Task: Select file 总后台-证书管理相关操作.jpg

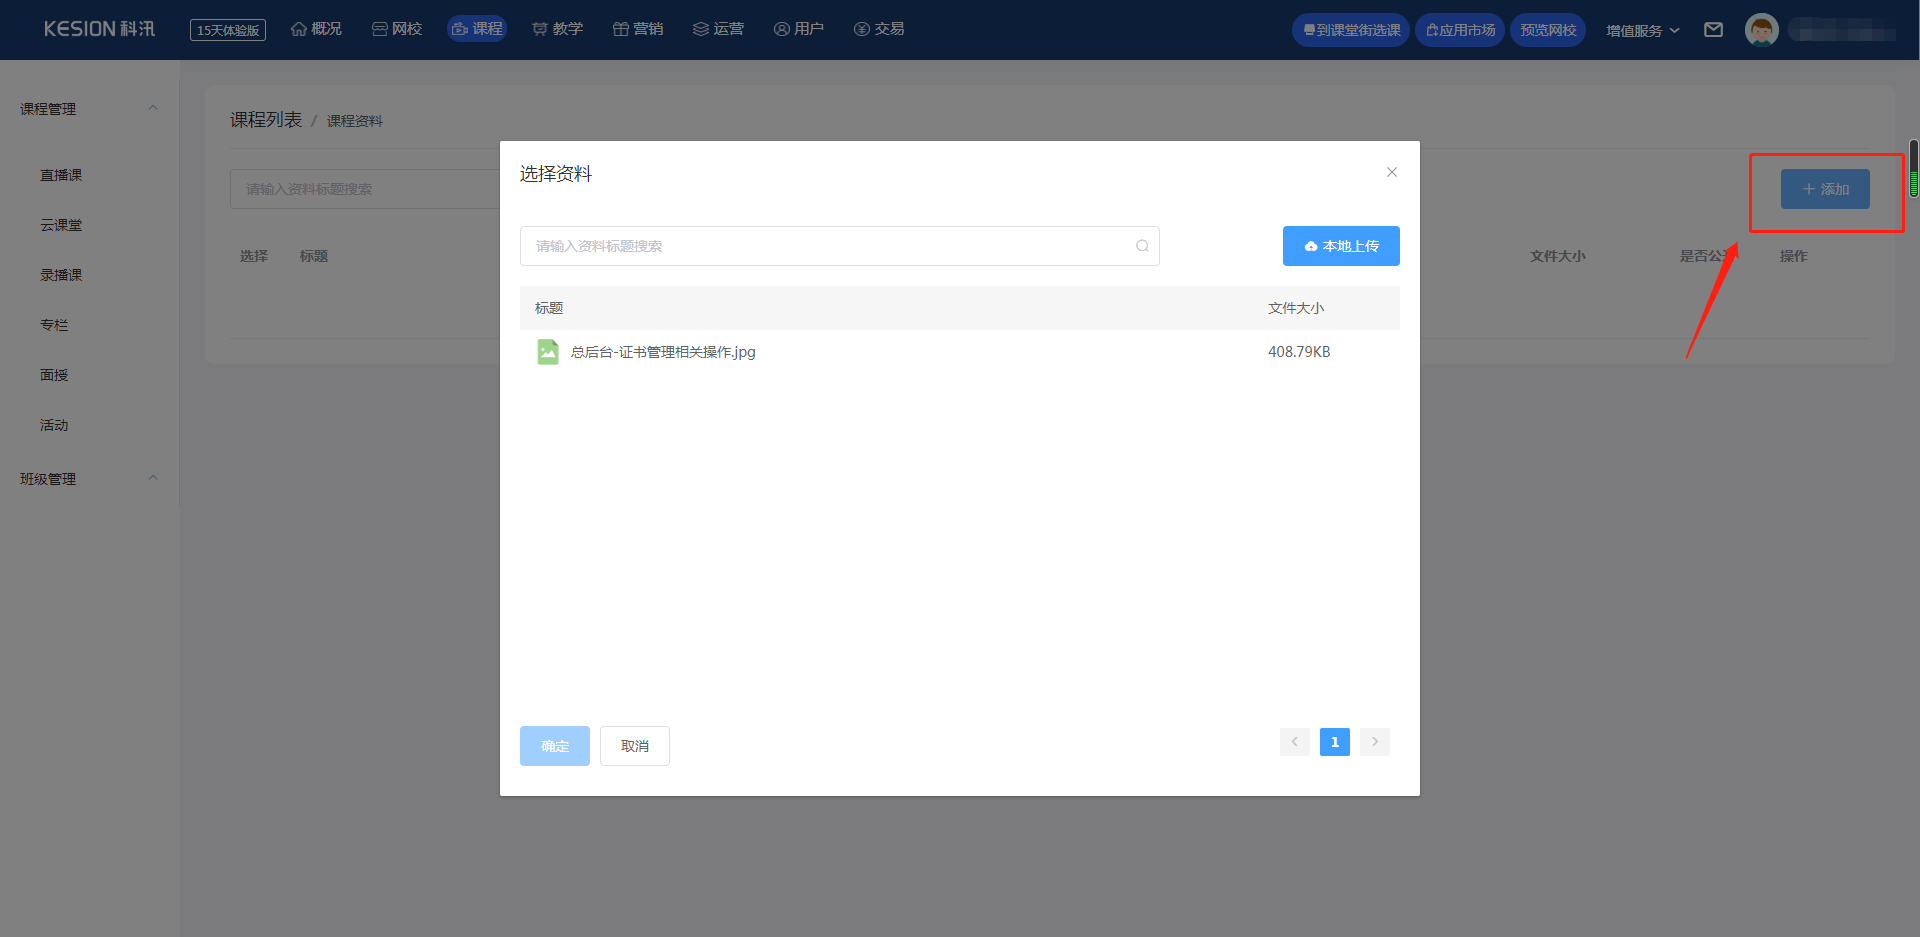Action: (x=663, y=352)
